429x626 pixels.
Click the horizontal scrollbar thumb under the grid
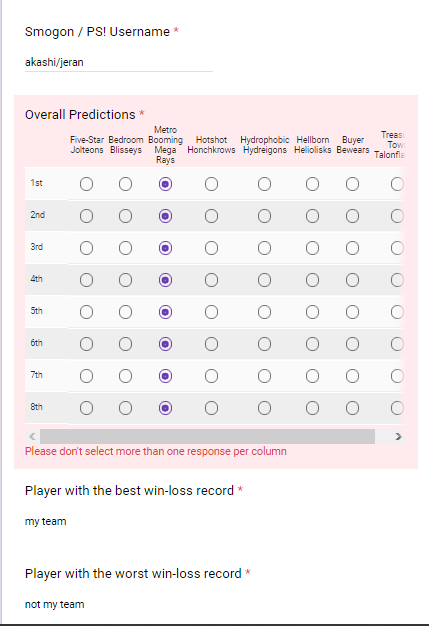(x=207, y=436)
